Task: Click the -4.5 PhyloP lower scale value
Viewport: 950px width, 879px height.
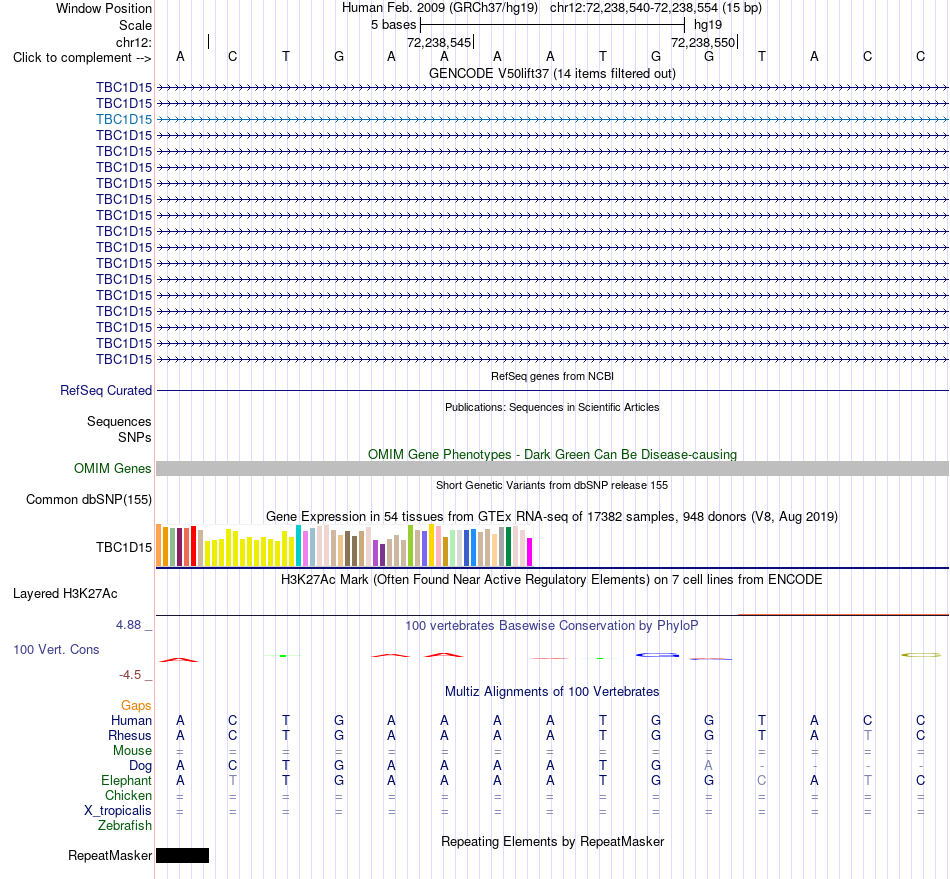Action: [130, 675]
